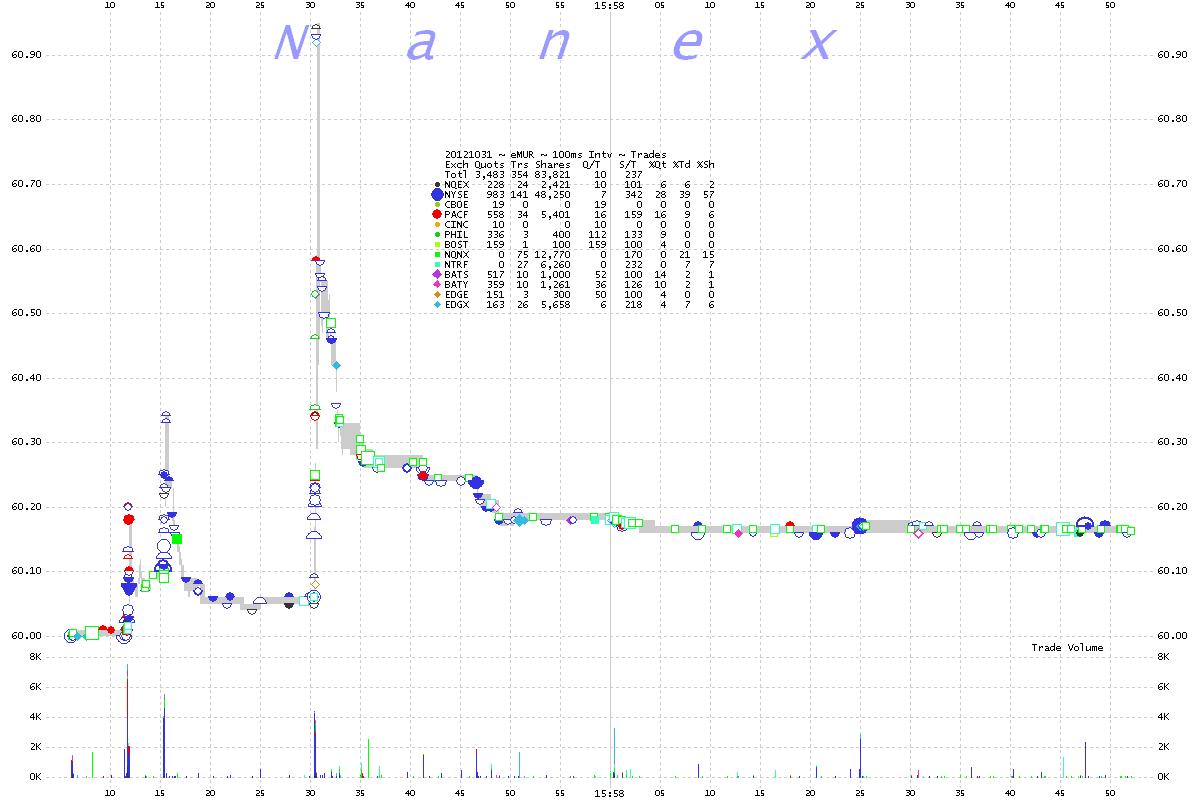
Task: Select the 'Exch' column header
Action: 457,165
